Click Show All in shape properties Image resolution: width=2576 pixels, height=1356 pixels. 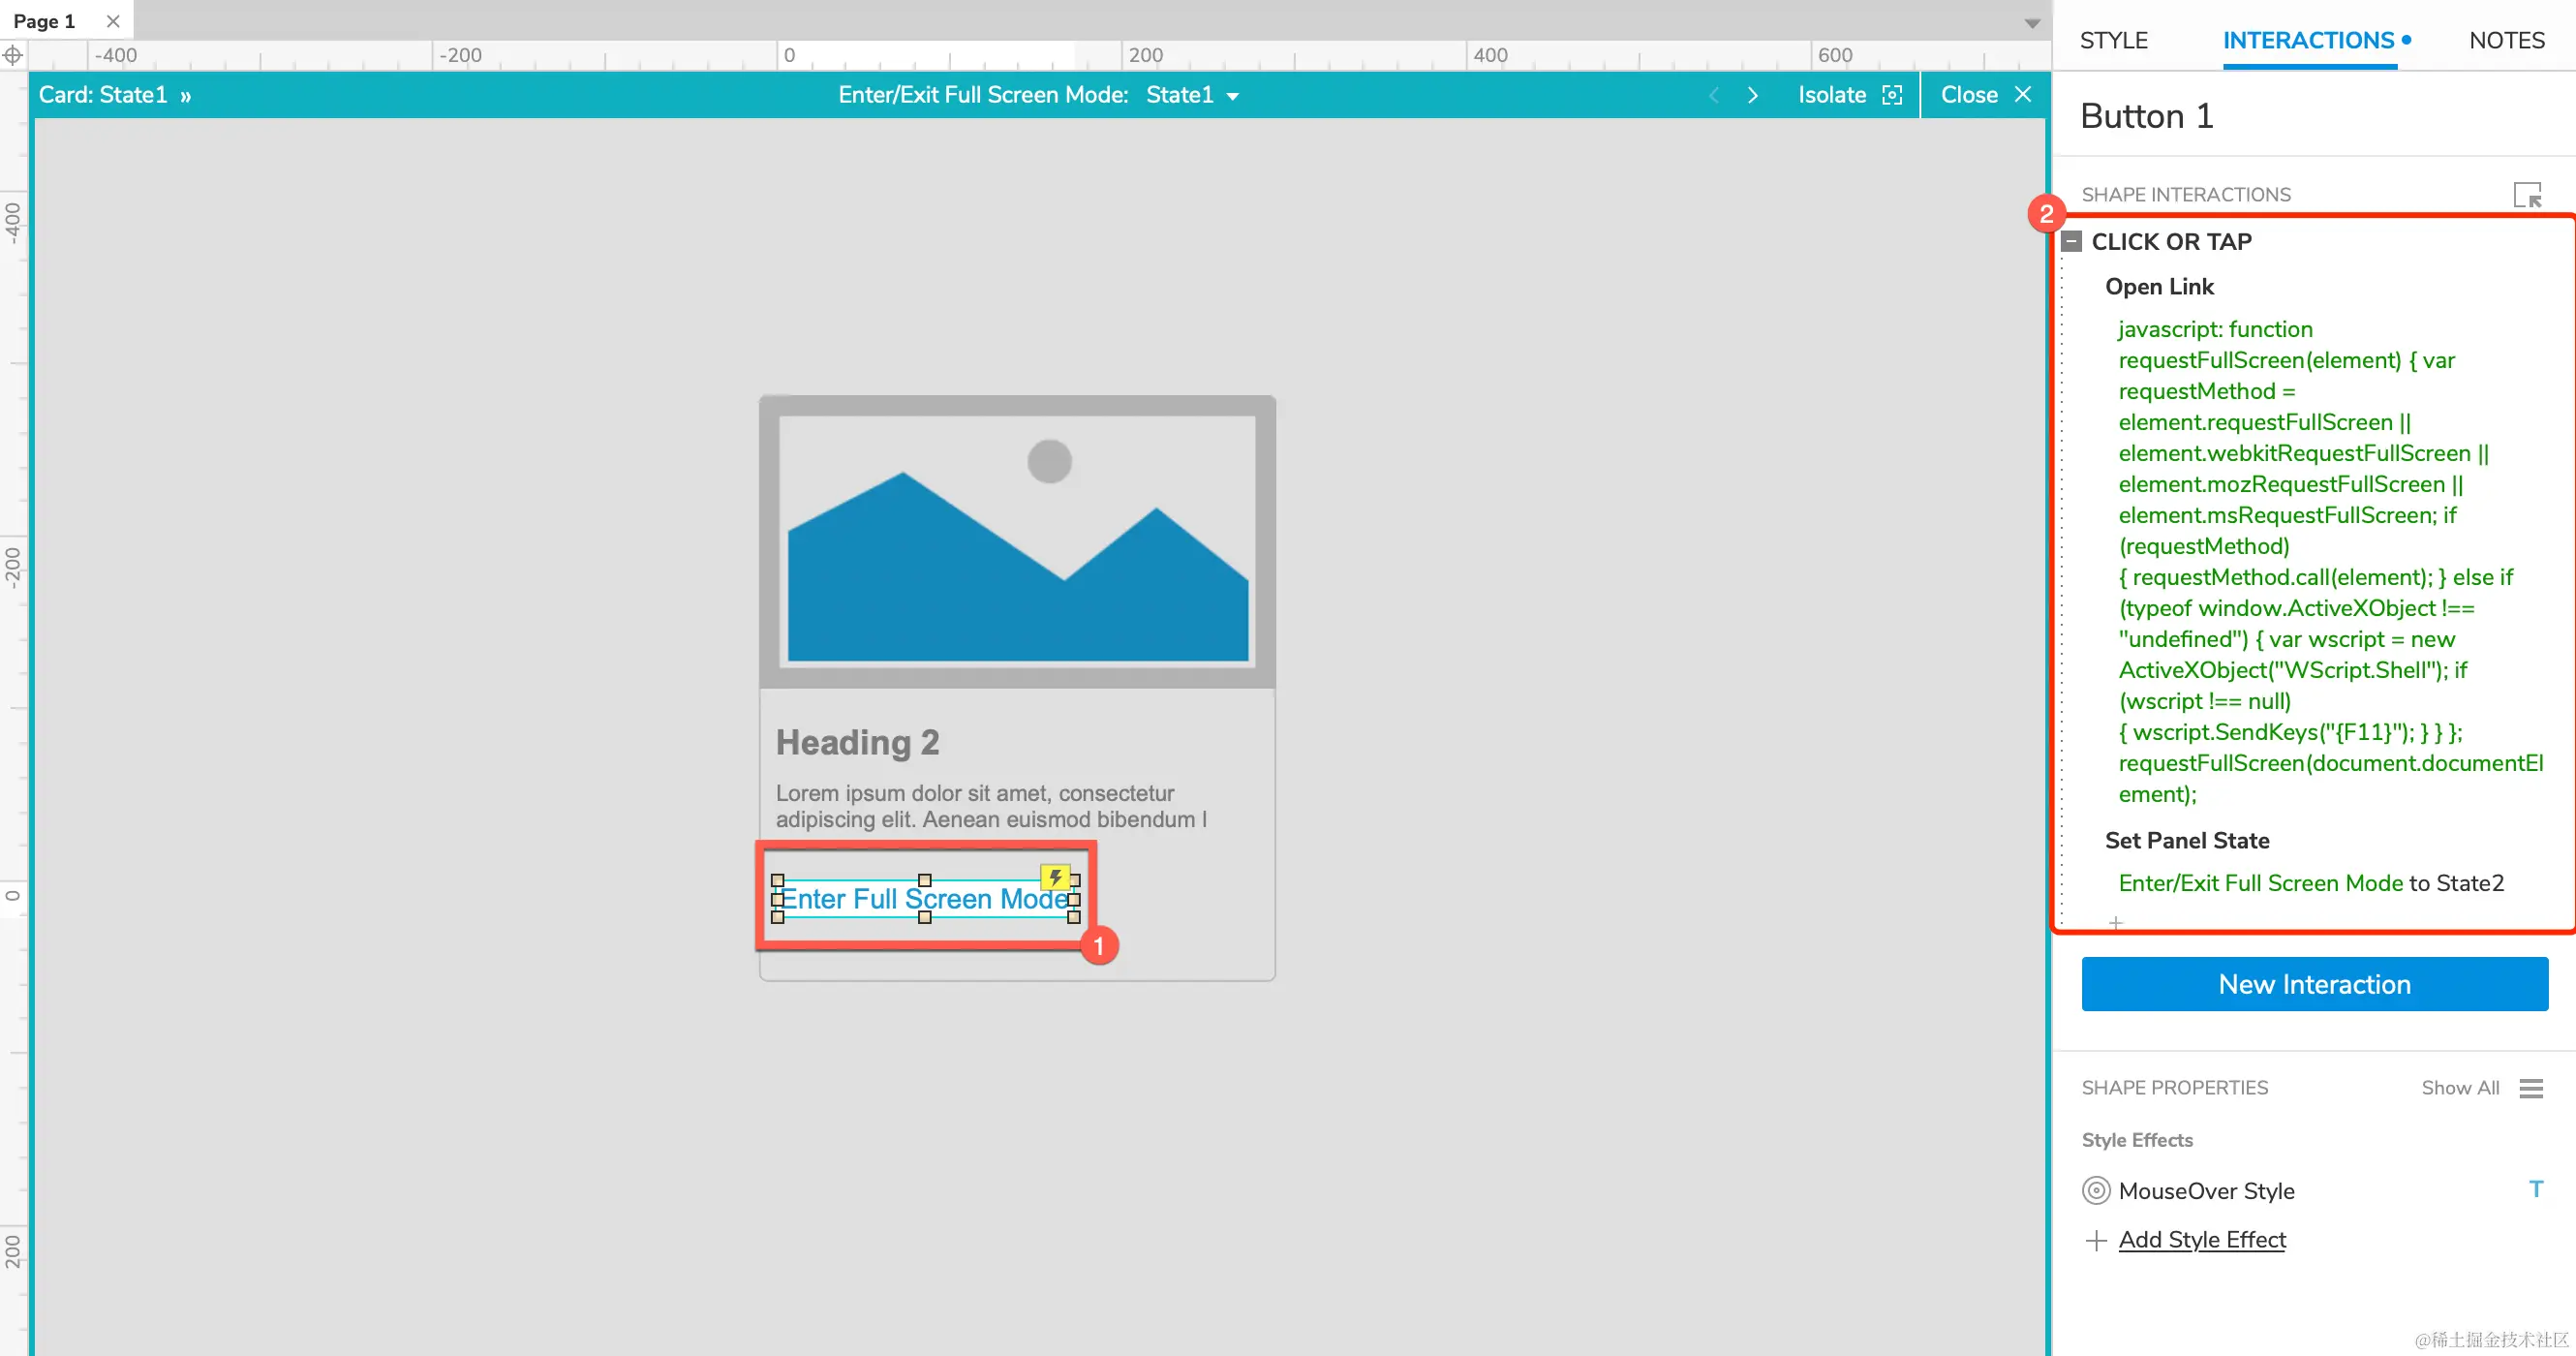pyautogui.click(x=2459, y=1088)
